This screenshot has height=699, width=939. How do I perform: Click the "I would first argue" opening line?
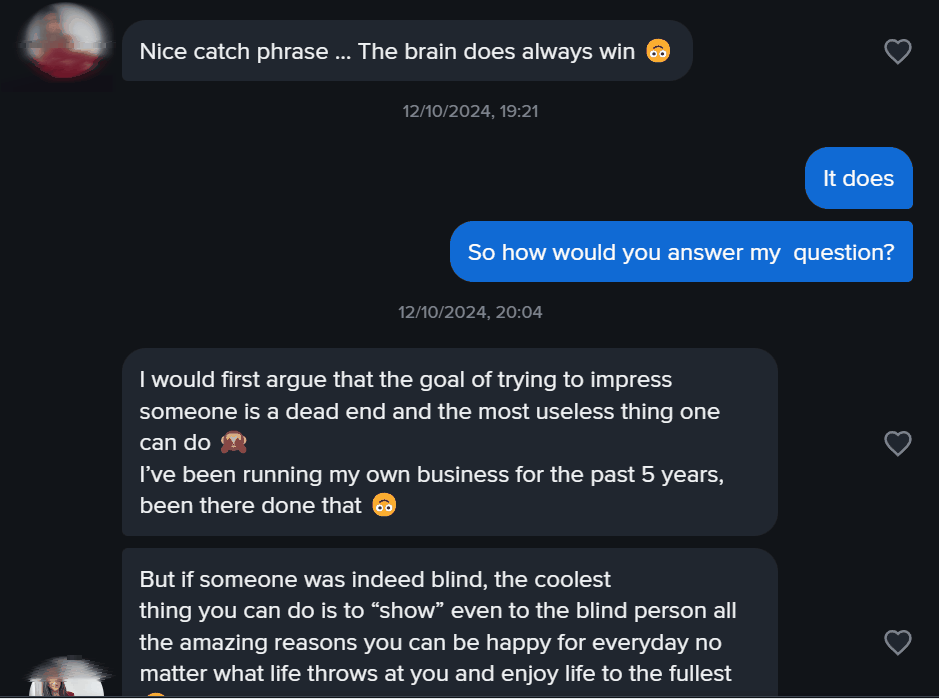coord(405,380)
